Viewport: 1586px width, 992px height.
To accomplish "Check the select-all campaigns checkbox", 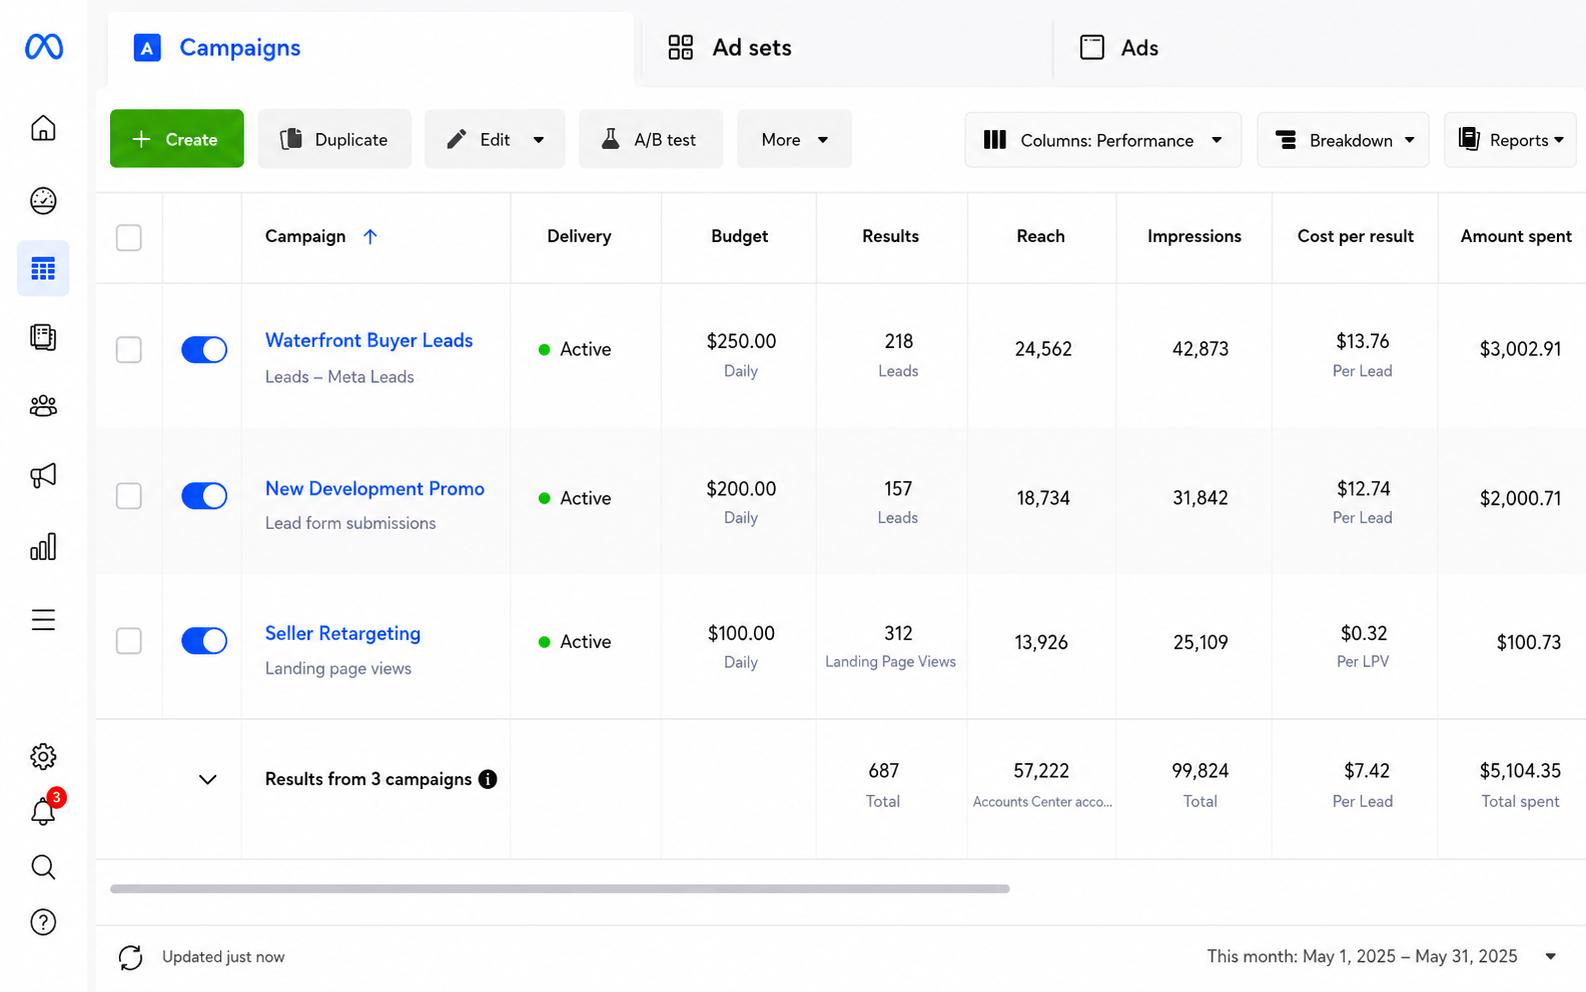I will tap(129, 238).
